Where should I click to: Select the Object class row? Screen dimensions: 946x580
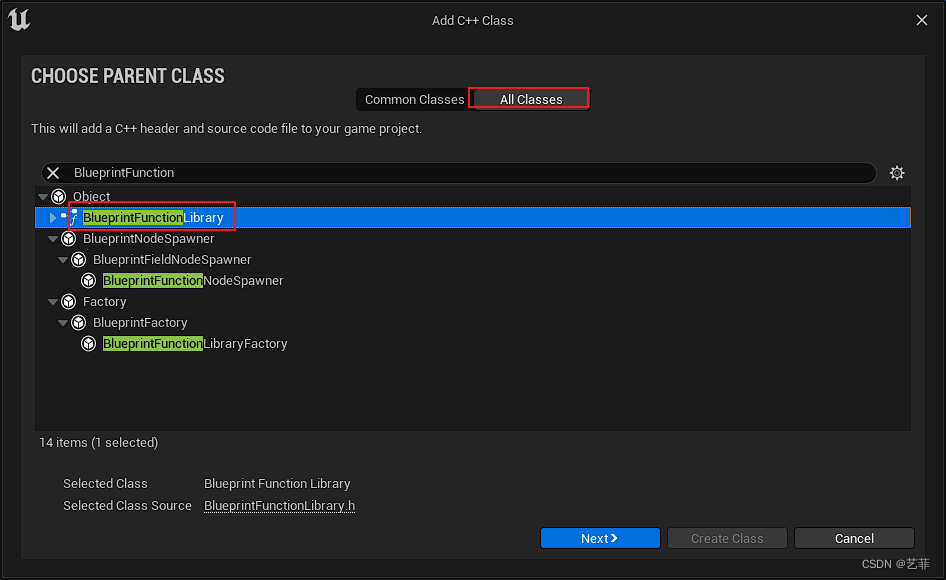tap(472, 196)
